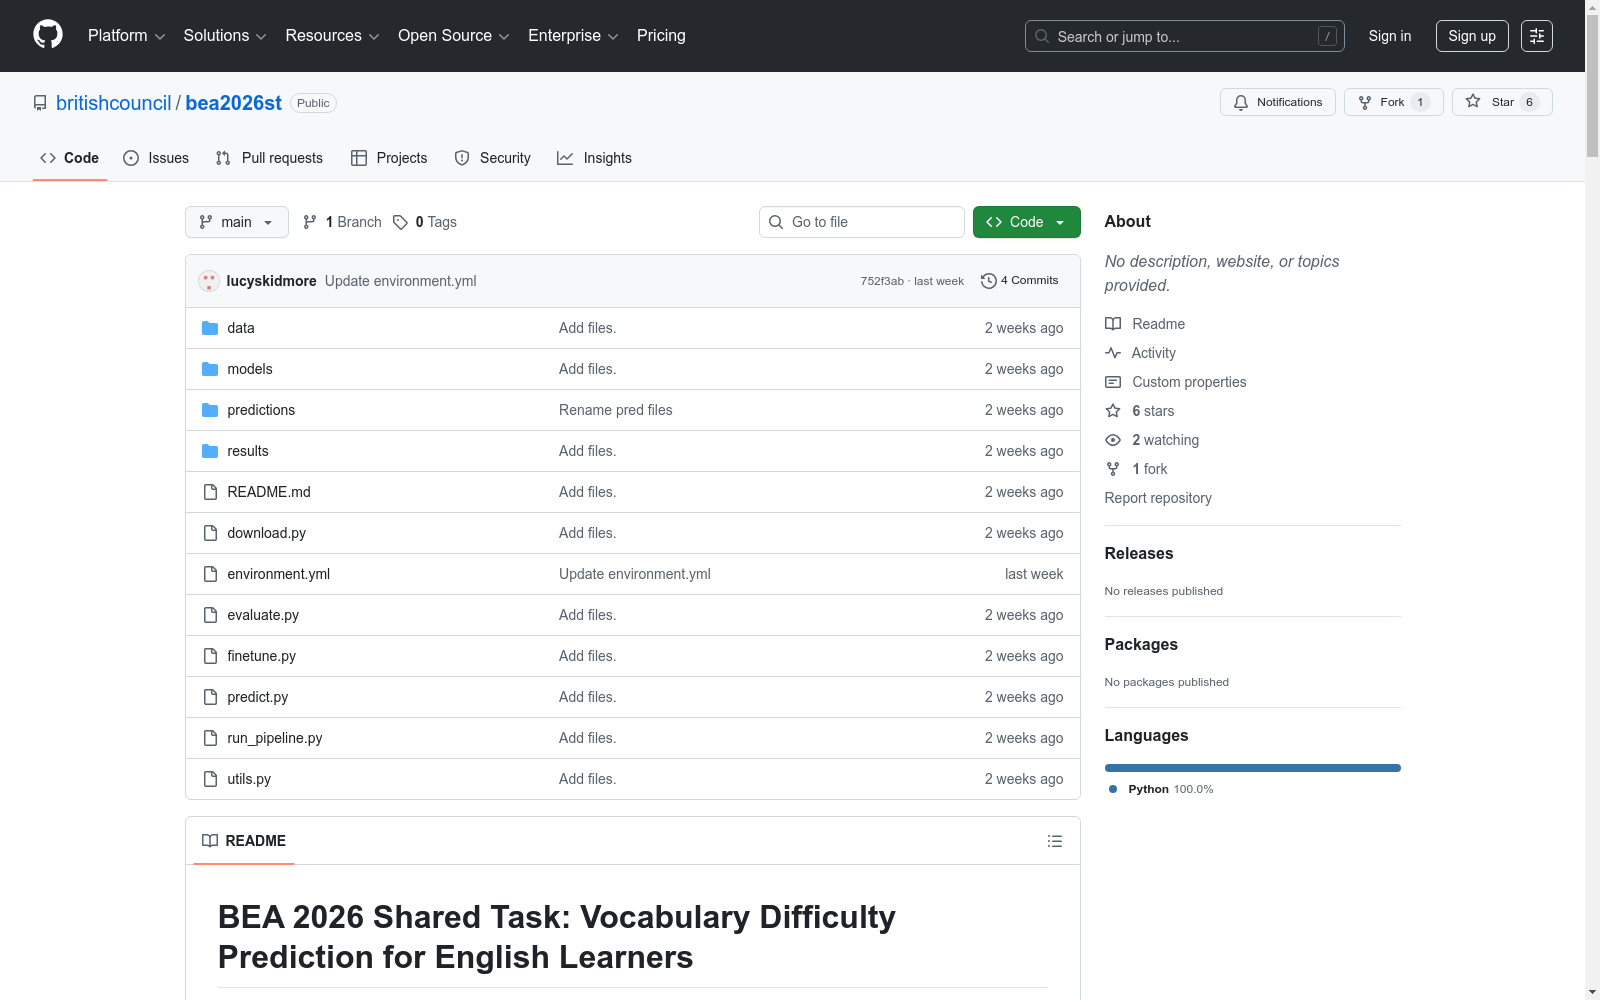Open the bea2026st repository name link
Screen dimensions: 1600x1000
pyautogui.click(x=234, y=103)
